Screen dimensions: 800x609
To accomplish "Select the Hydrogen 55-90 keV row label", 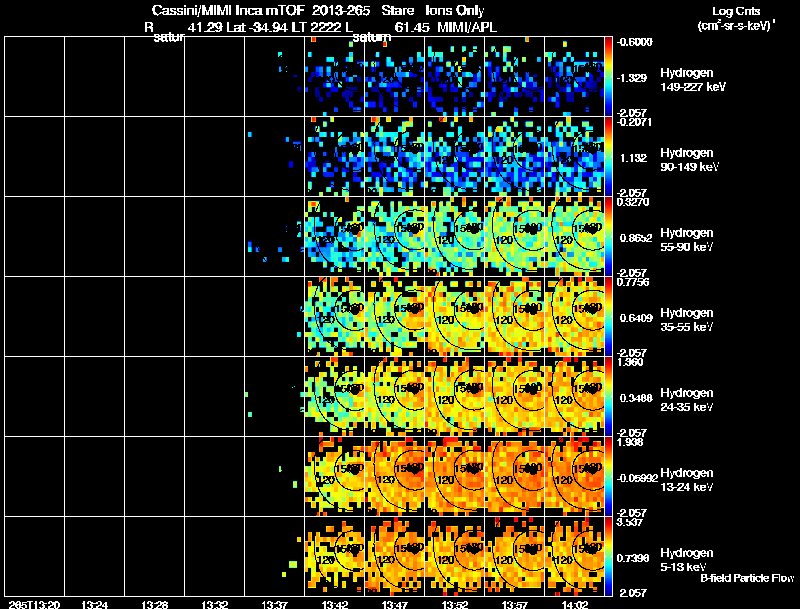I will [x=687, y=240].
